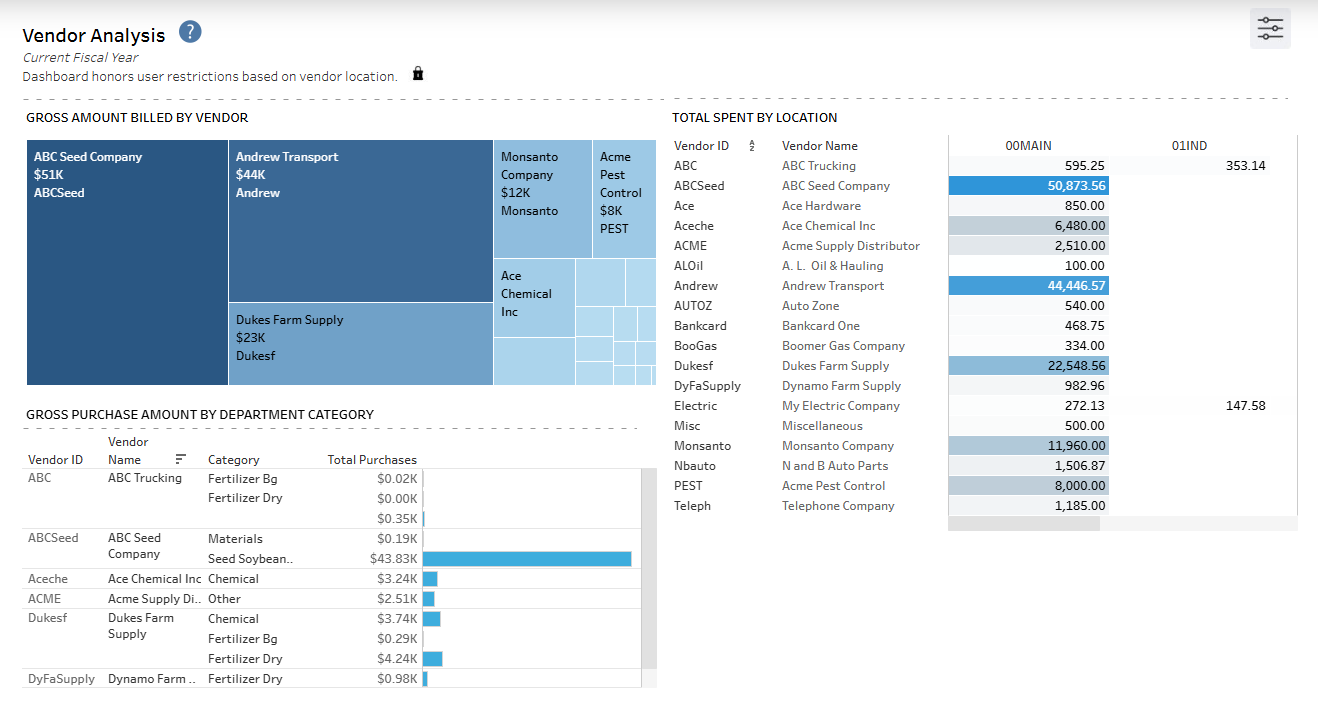Screen dimensions: 1318x704
Task: Select the 147.58 value under 01IND
Action: coord(1245,406)
